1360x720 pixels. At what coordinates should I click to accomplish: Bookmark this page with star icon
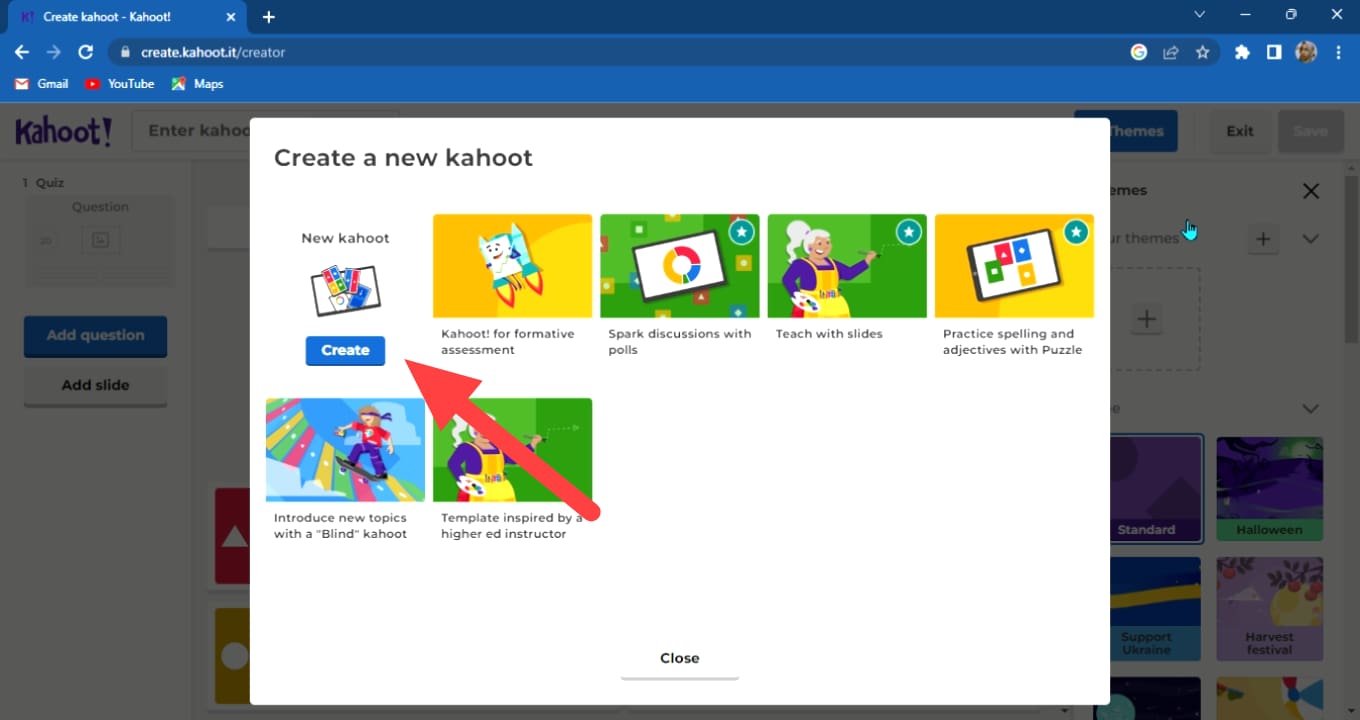coord(1202,52)
